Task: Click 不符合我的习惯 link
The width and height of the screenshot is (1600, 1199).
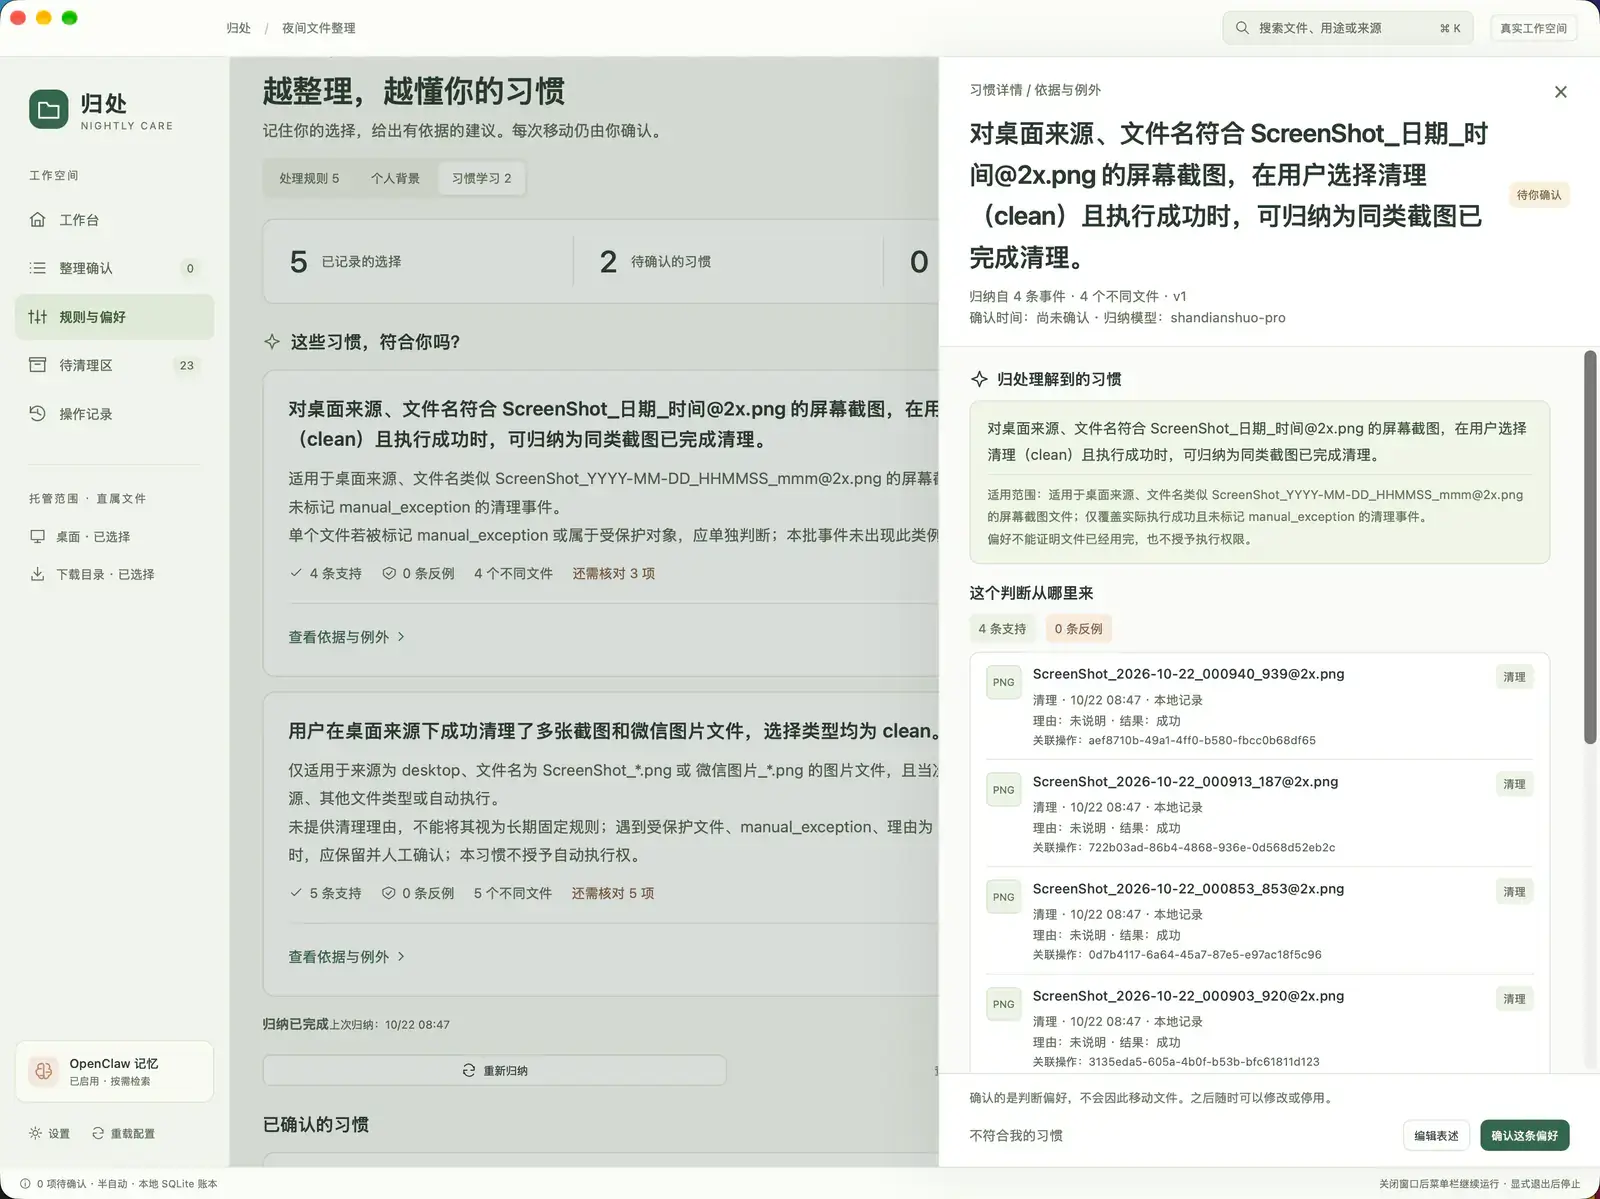Action: tap(1016, 1136)
